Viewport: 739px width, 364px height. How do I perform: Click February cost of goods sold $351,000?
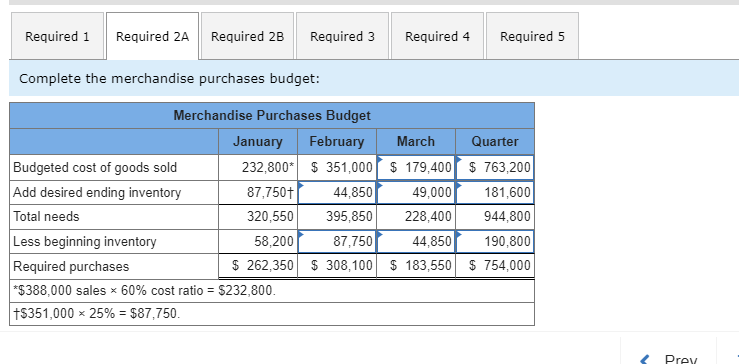point(337,167)
